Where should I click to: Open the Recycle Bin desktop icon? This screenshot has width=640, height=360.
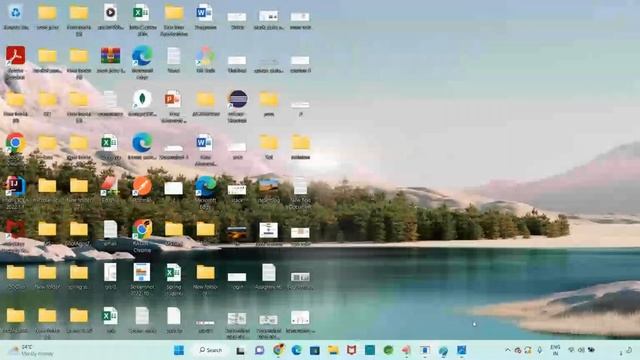pos(16,13)
